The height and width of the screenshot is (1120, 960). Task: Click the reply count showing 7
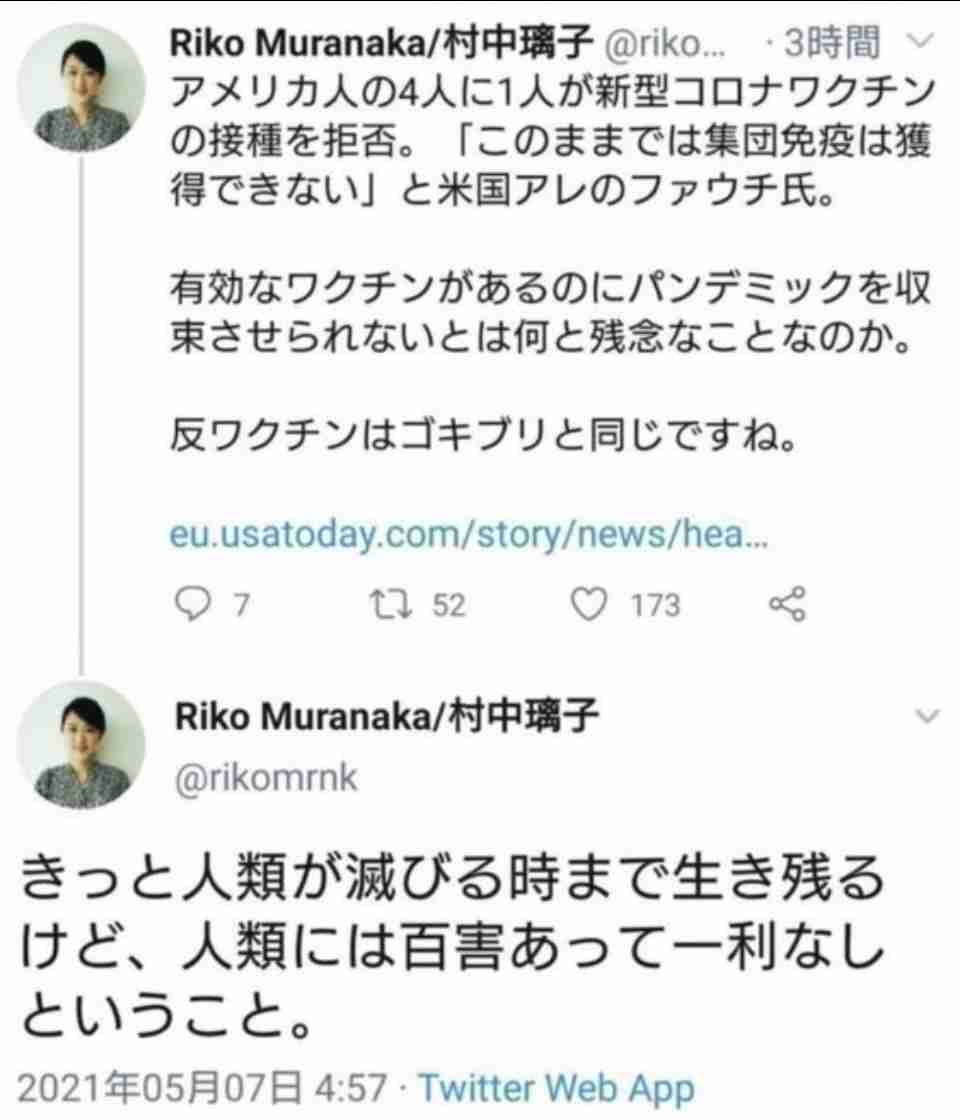pos(241,606)
